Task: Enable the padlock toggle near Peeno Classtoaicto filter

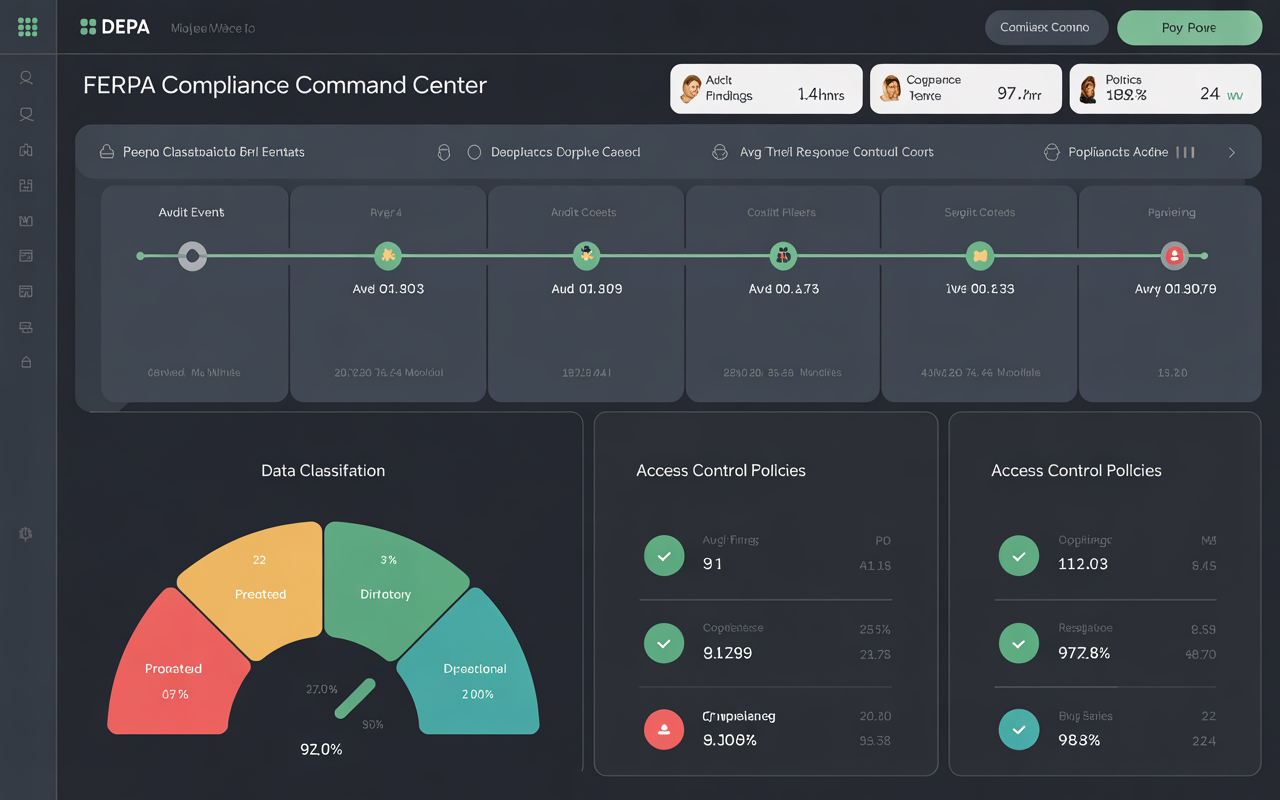Action: (x=105, y=151)
